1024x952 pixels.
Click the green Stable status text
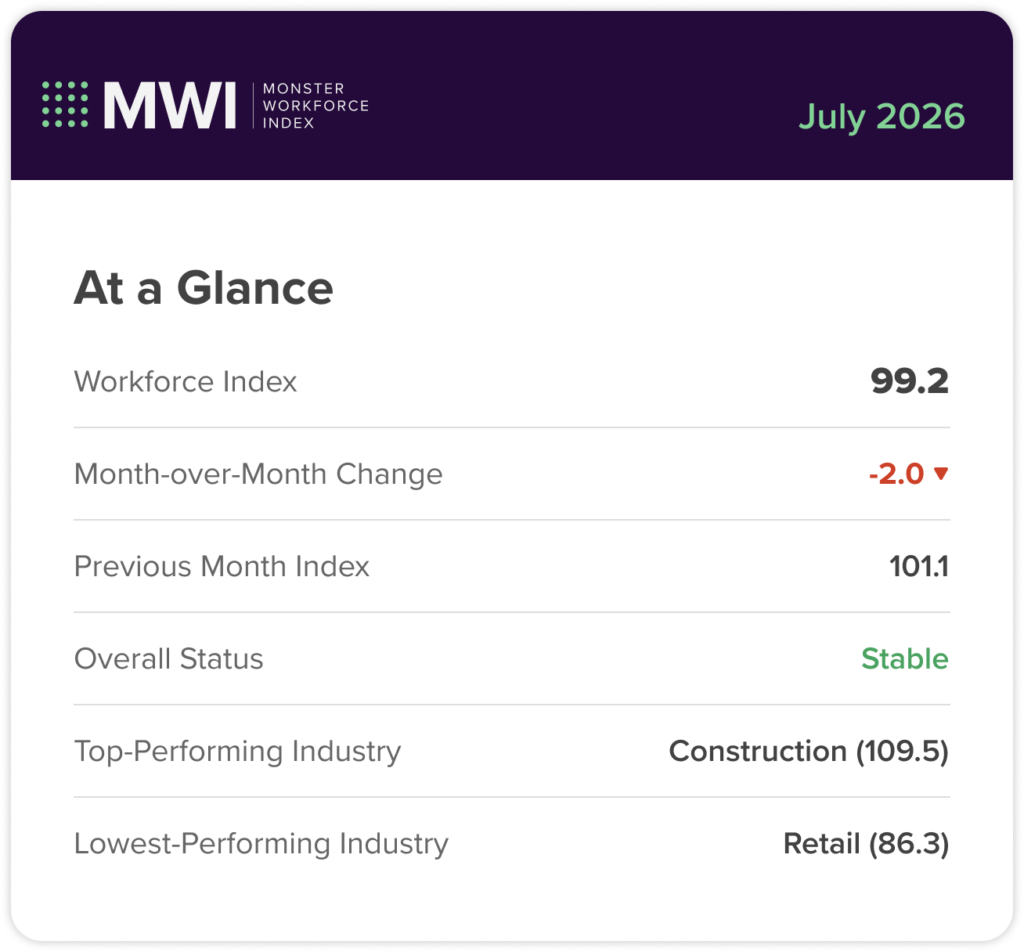click(x=905, y=659)
